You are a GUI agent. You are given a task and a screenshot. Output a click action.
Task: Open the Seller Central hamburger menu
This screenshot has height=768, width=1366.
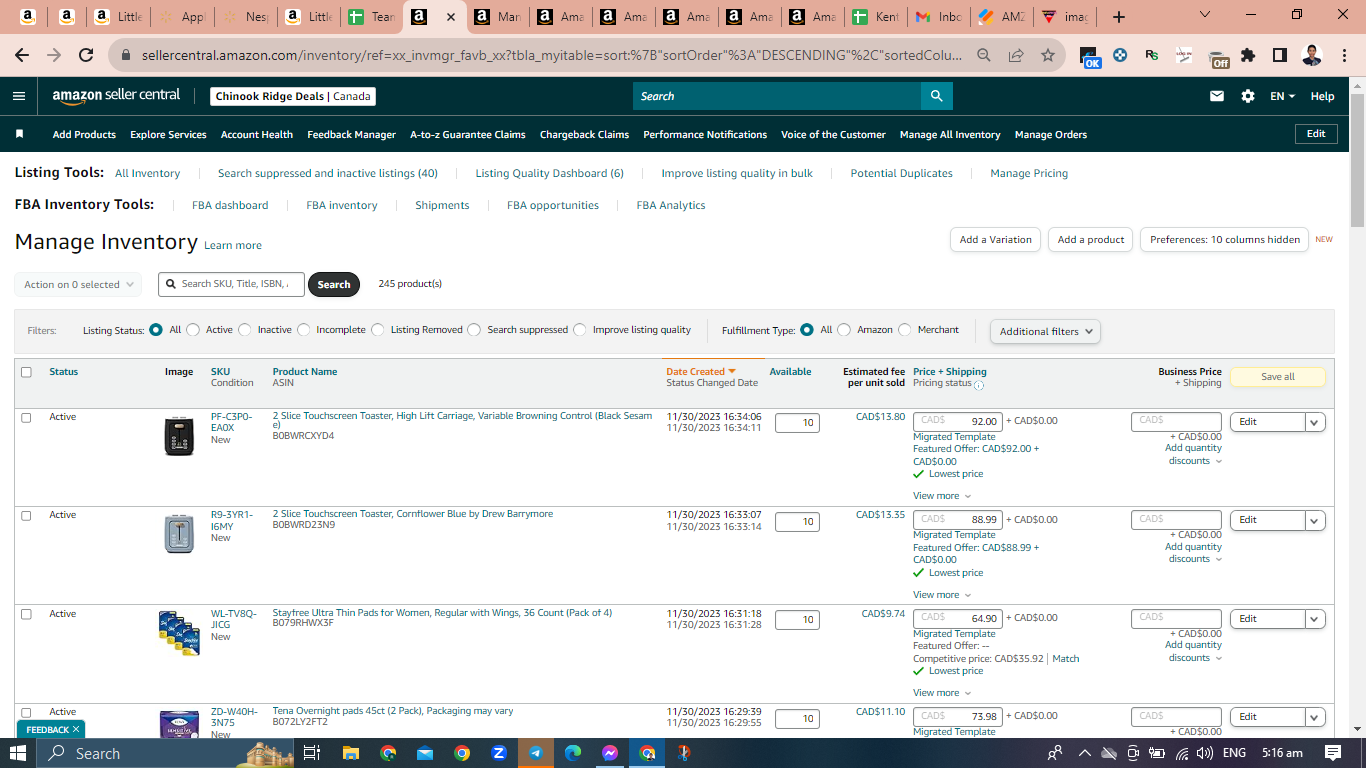click(19, 96)
